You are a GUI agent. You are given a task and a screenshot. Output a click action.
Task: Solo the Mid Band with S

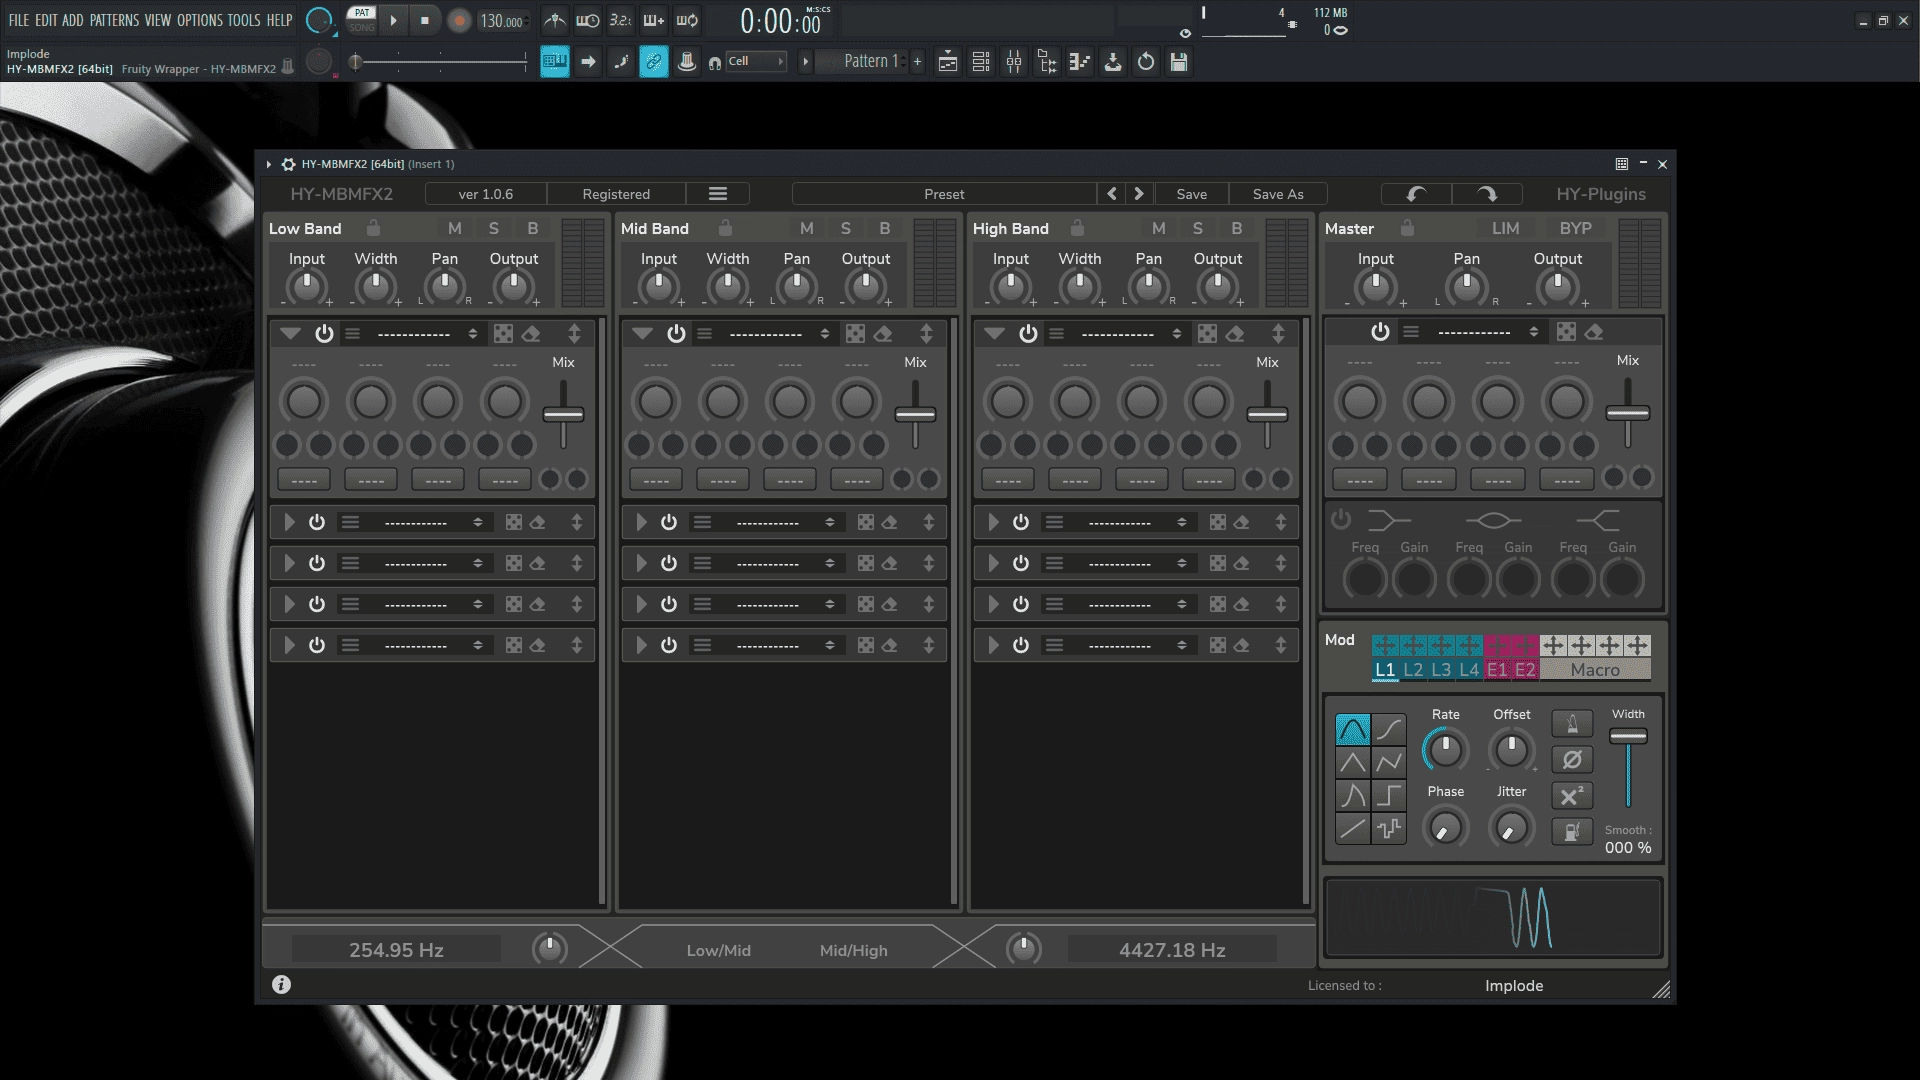[x=846, y=228]
